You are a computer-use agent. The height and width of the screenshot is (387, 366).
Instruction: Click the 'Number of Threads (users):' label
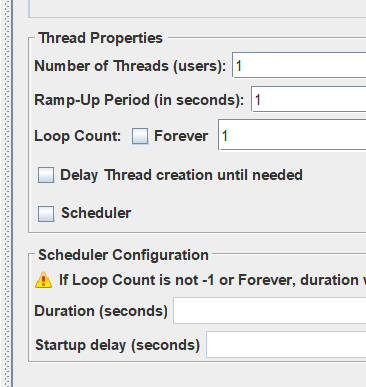[x=130, y=66]
